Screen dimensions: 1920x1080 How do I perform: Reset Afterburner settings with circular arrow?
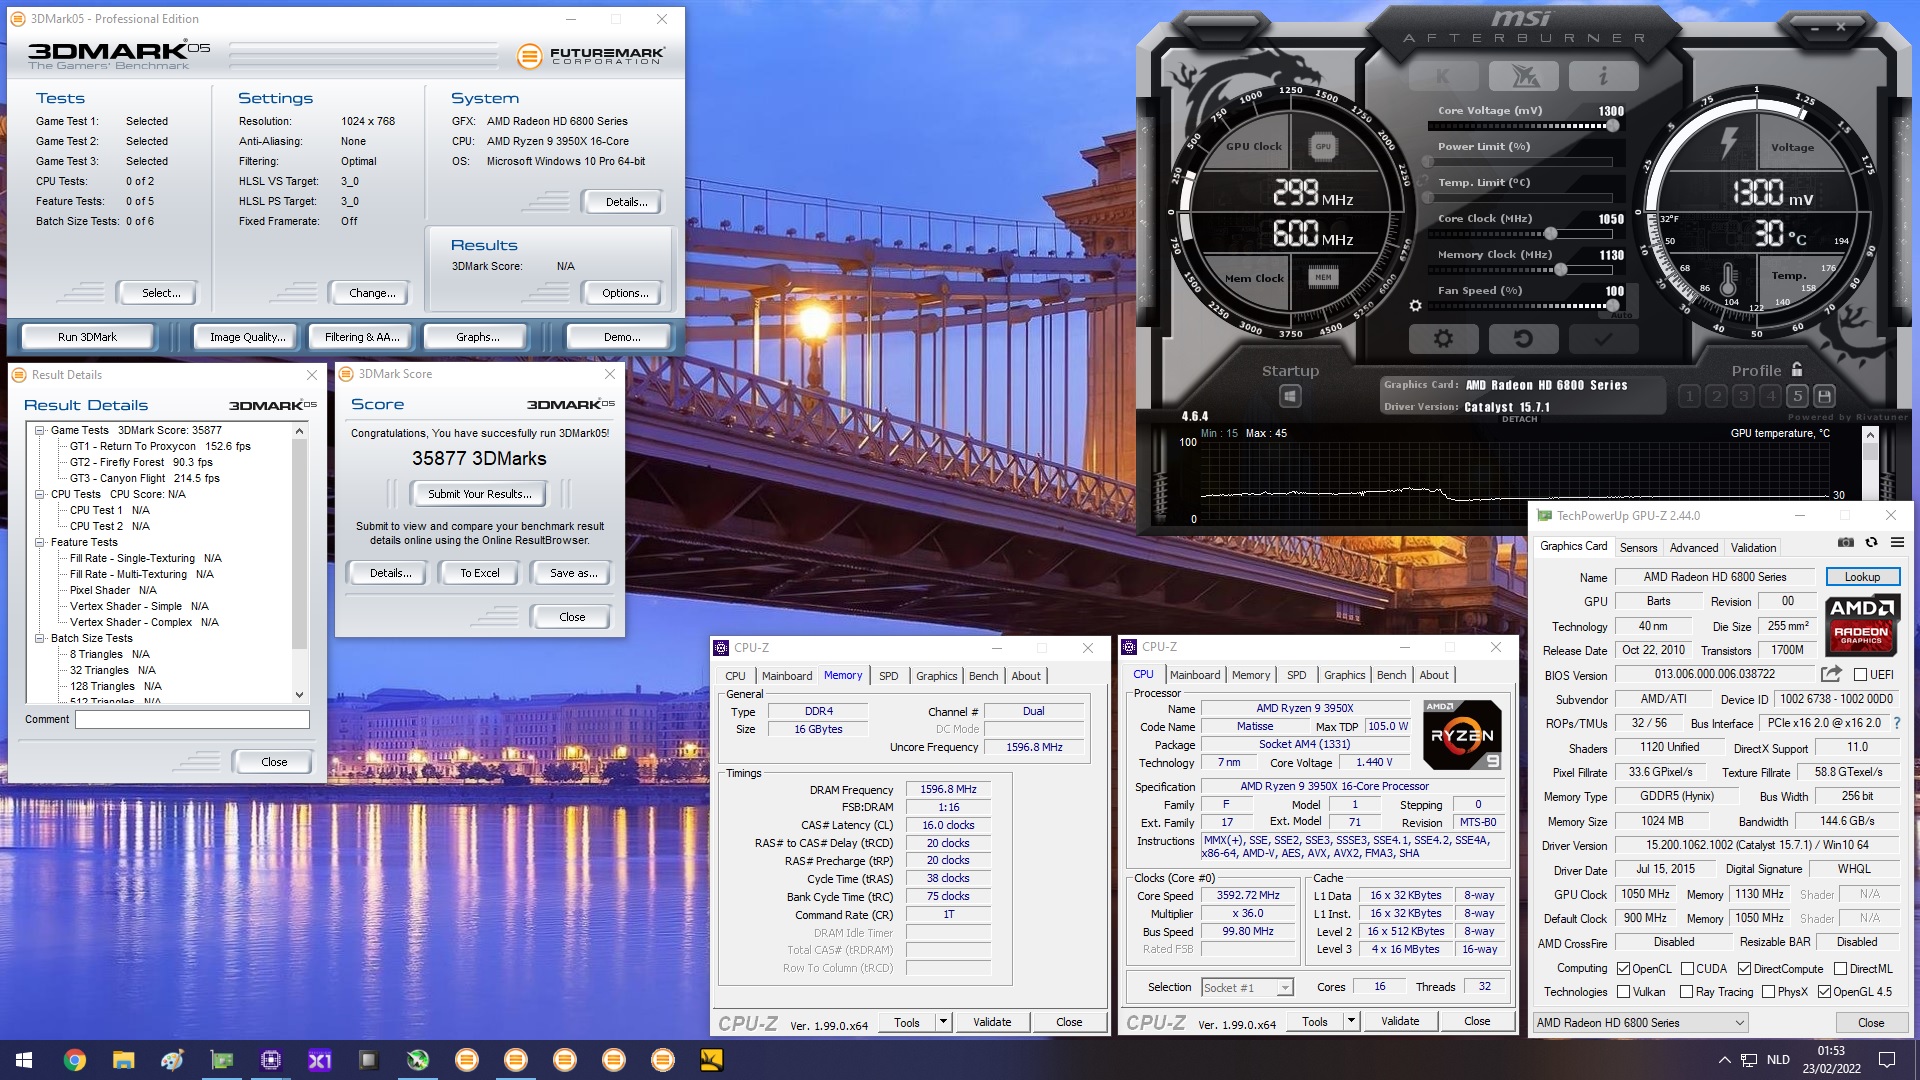pyautogui.click(x=1522, y=338)
